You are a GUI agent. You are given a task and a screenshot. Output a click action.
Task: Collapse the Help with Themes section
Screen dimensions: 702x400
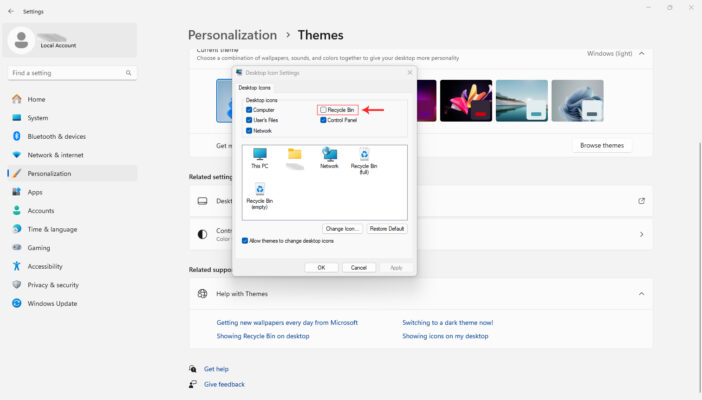pos(641,293)
